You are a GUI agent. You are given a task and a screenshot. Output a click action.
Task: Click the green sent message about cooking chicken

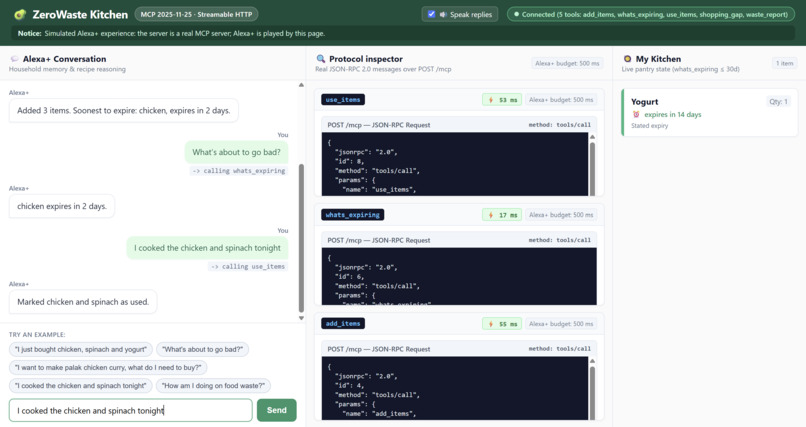pos(208,248)
